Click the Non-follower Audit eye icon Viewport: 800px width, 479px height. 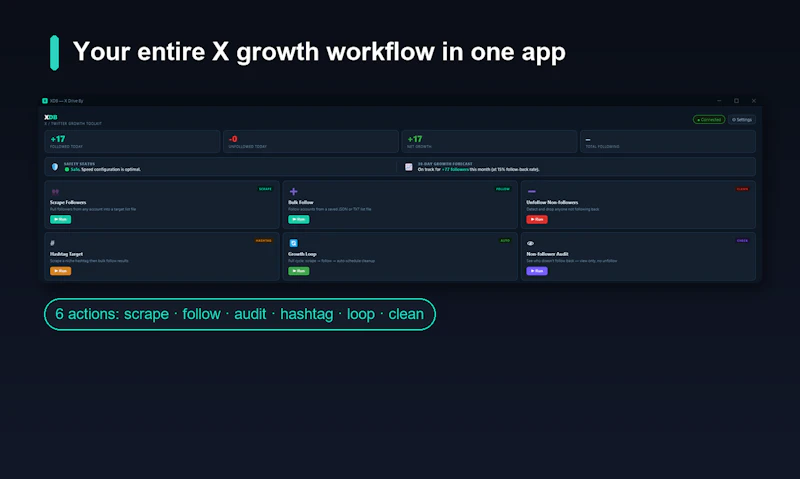click(x=531, y=243)
